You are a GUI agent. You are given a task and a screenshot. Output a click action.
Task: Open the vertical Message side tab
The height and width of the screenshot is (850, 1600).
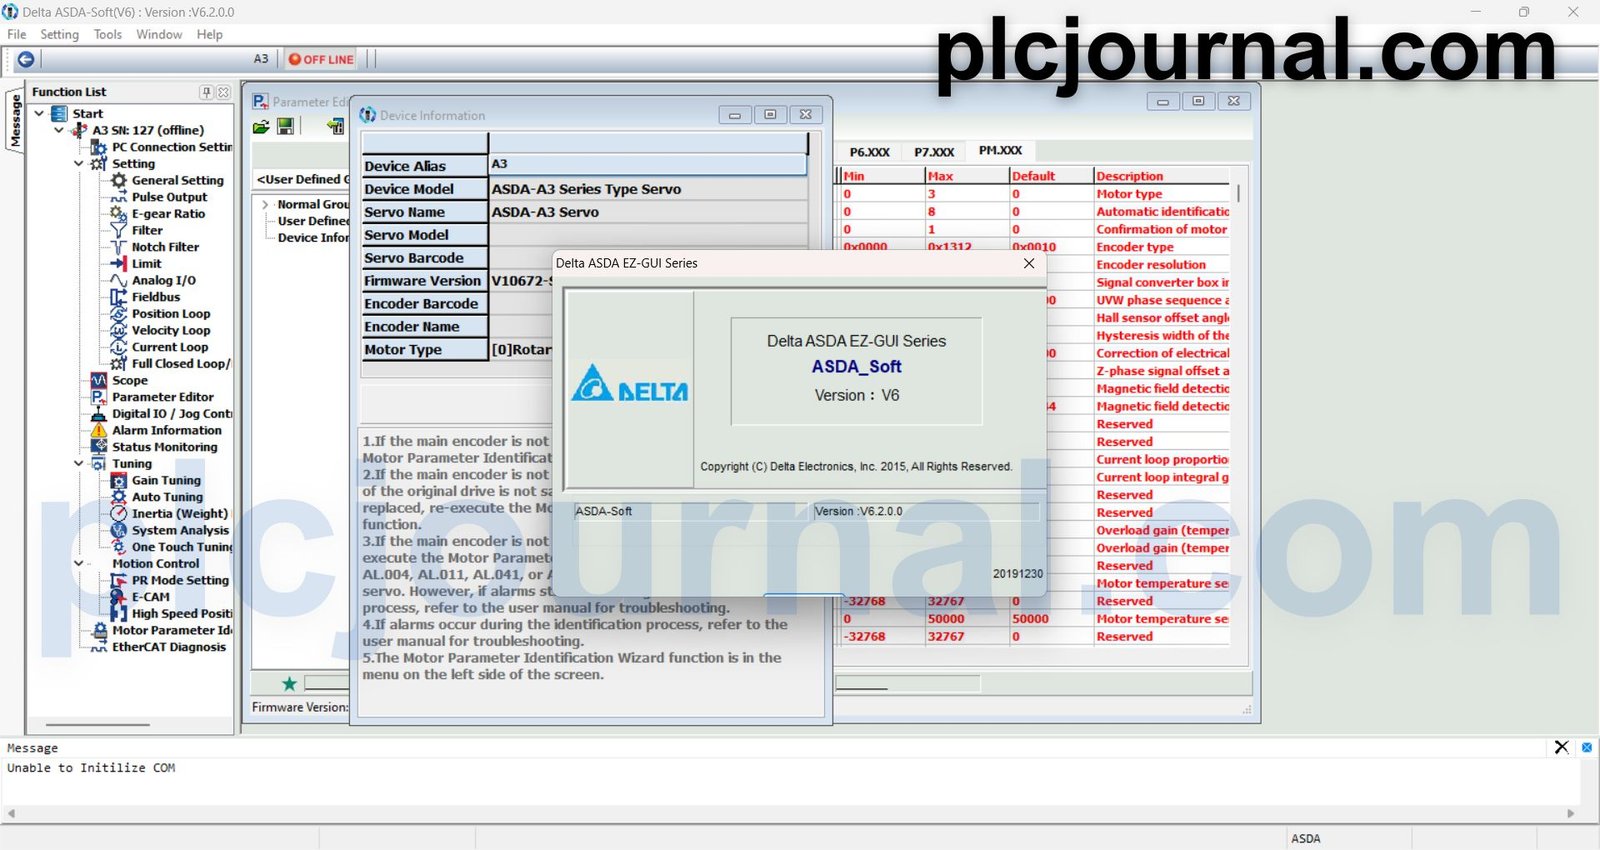tap(15, 121)
